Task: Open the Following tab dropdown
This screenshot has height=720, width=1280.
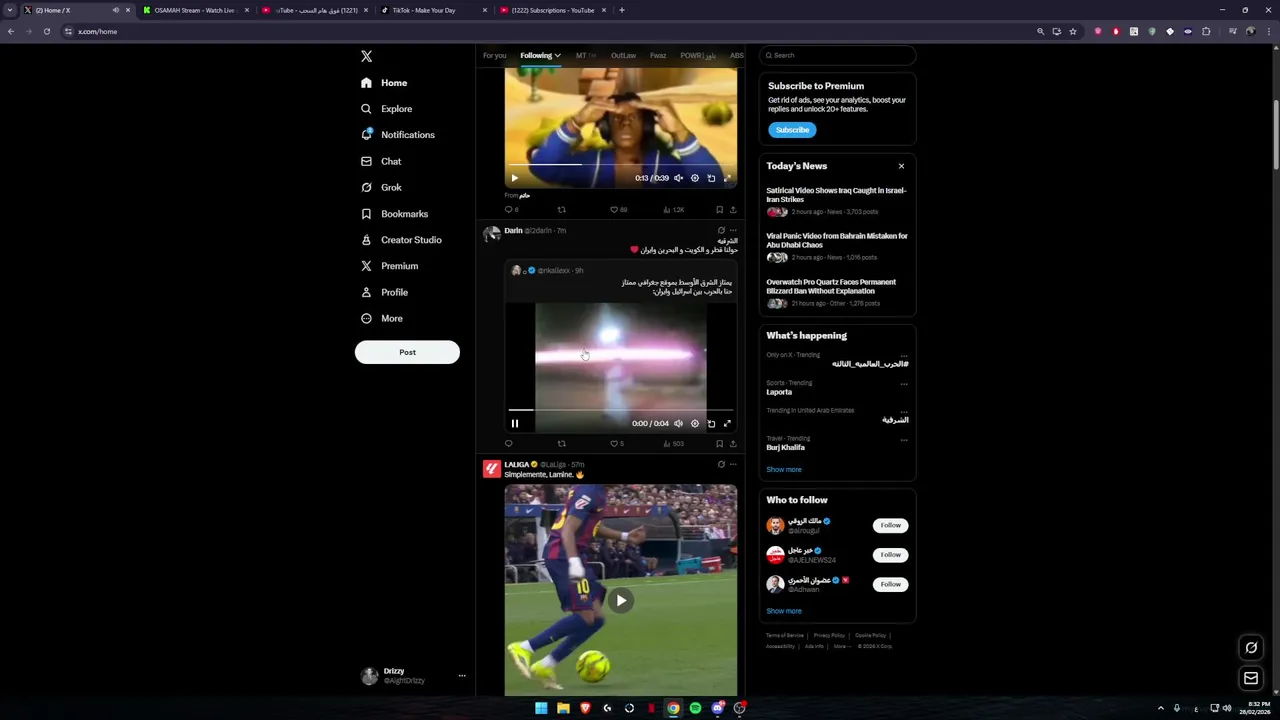Action: click(x=540, y=56)
